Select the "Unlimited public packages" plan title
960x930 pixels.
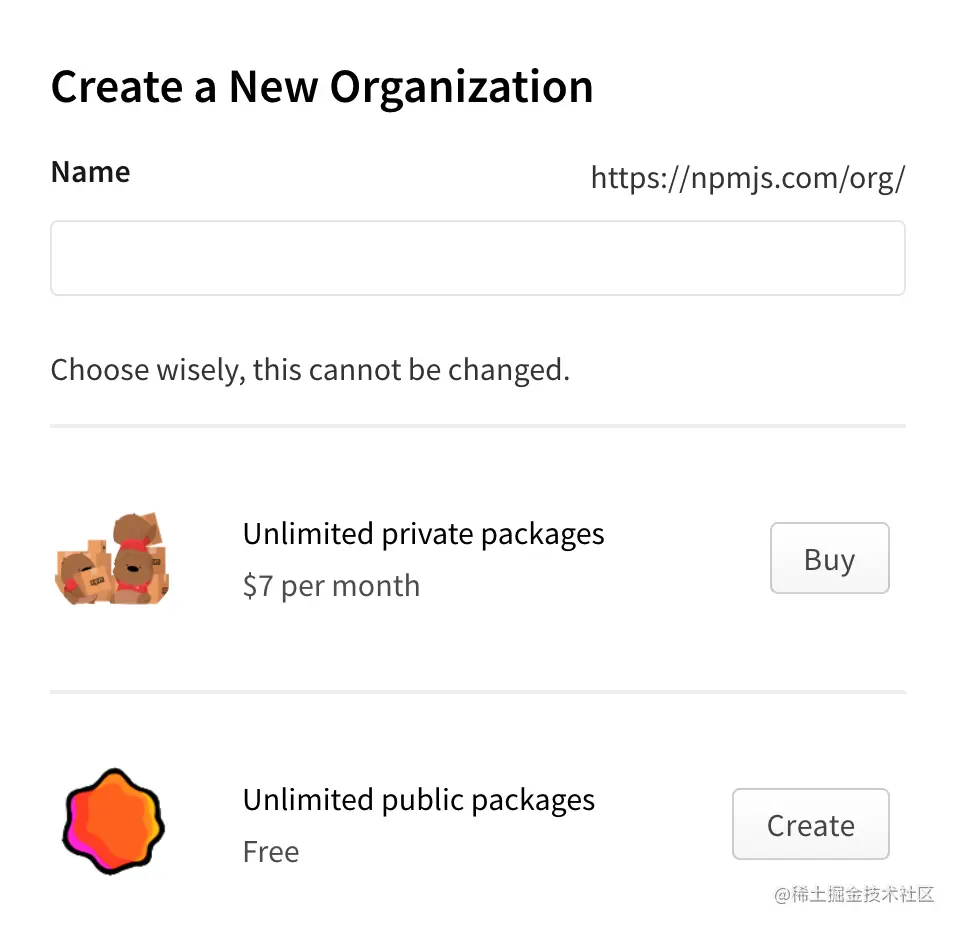418,800
